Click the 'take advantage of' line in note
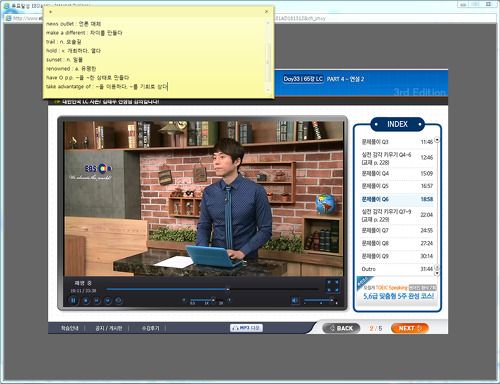The width and height of the screenshot is (500, 384). point(107,87)
